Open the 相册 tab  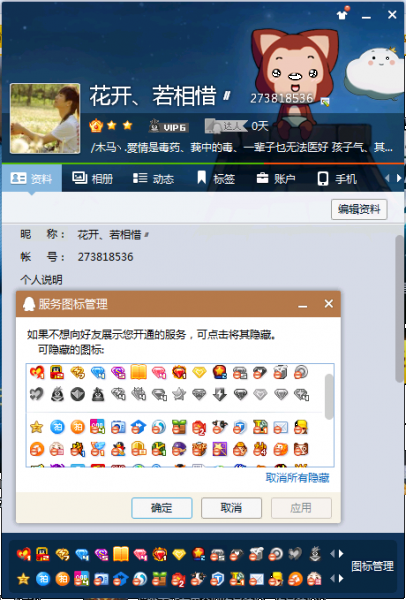click(x=92, y=178)
